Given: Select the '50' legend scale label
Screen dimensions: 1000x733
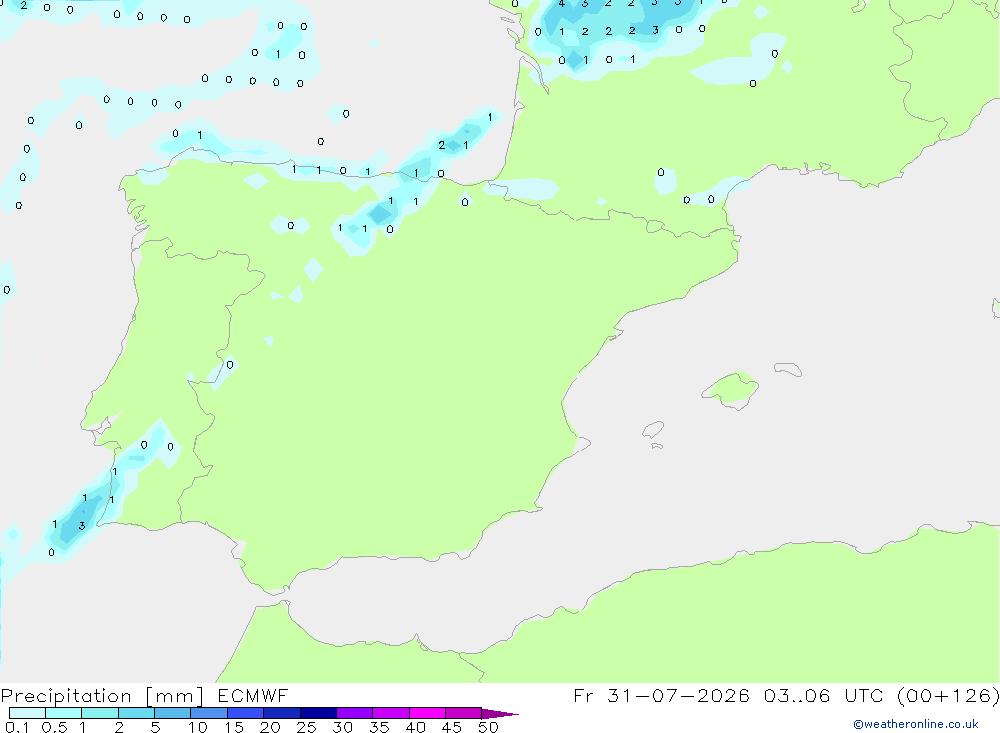Looking at the screenshot, I should click(488, 727).
